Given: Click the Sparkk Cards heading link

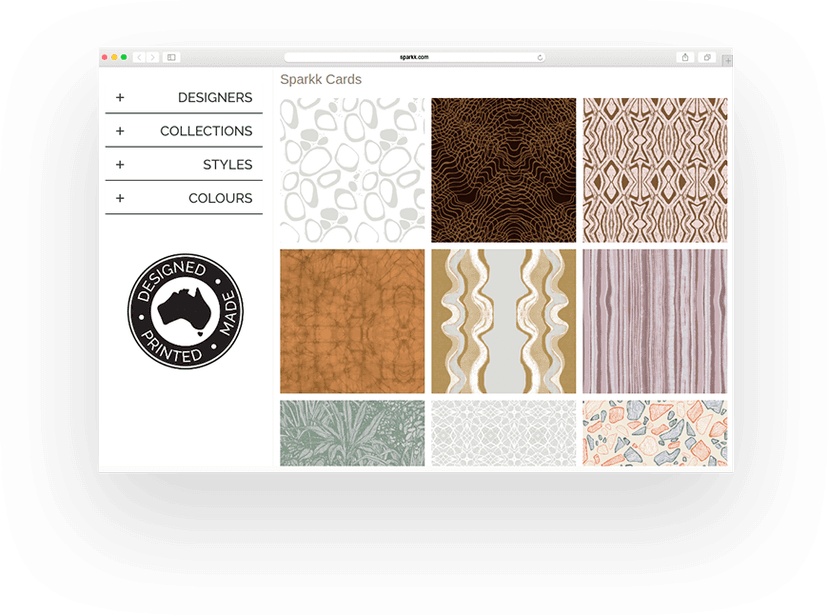Looking at the screenshot, I should tap(321, 80).
